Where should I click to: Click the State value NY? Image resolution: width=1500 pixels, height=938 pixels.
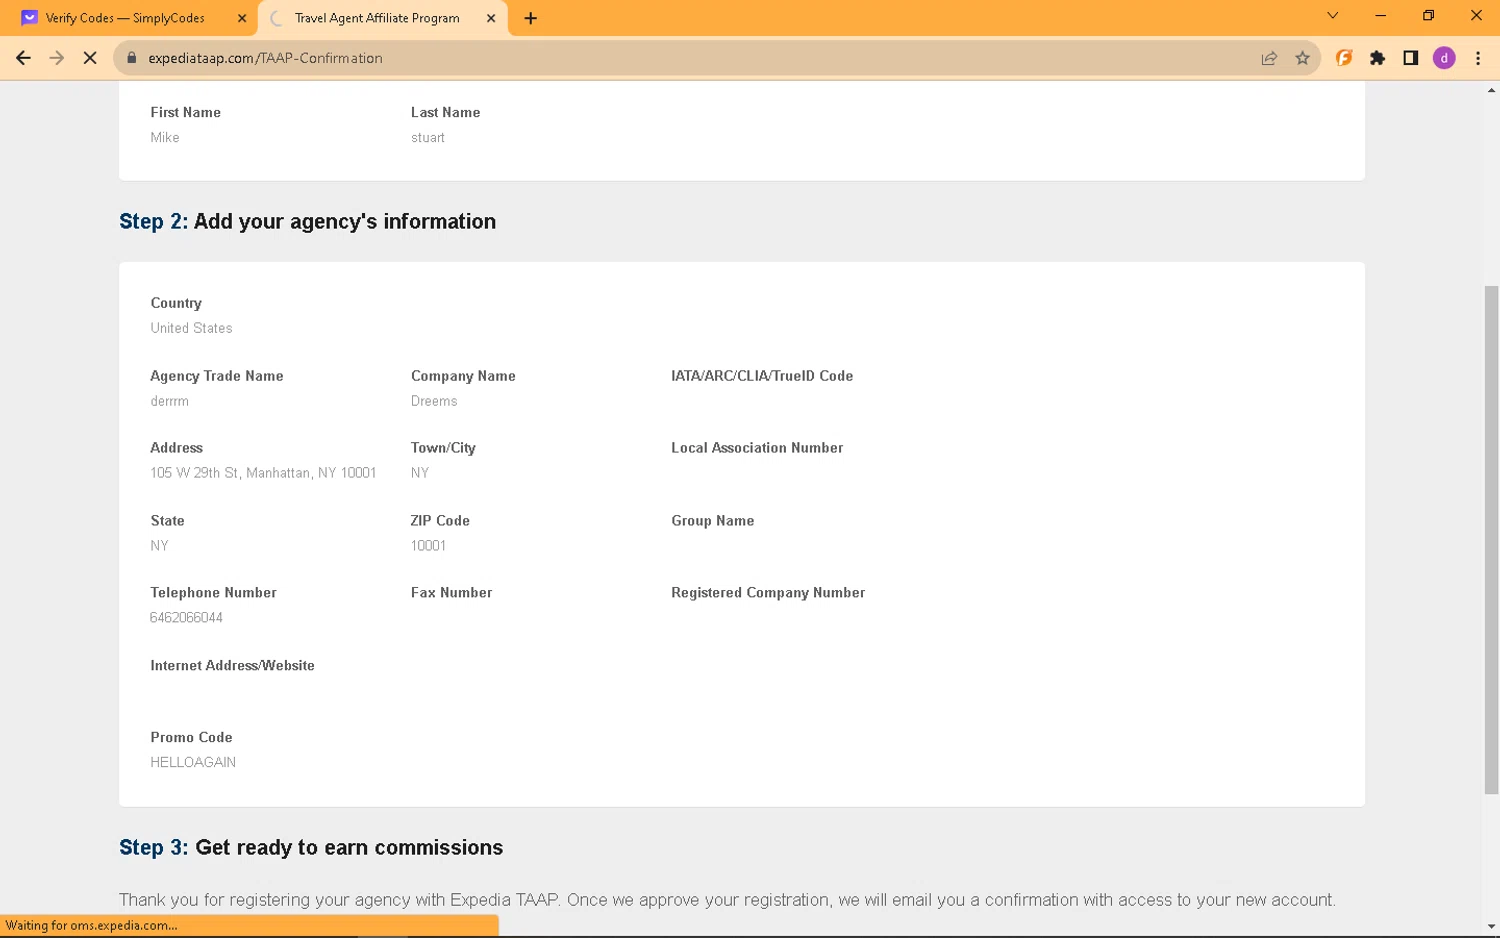pos(159,546)
